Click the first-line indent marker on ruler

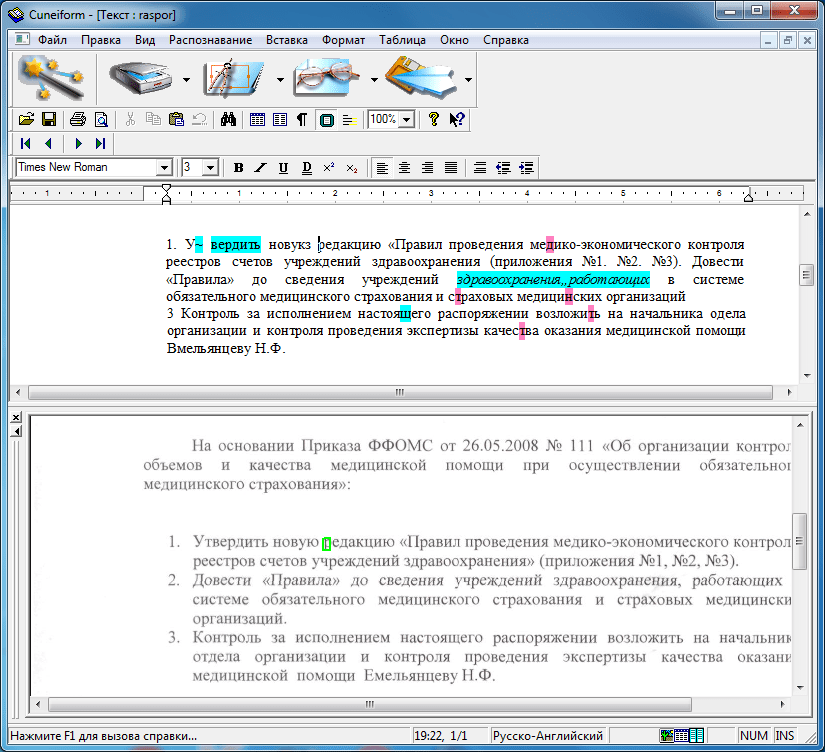tap(166, 188)
